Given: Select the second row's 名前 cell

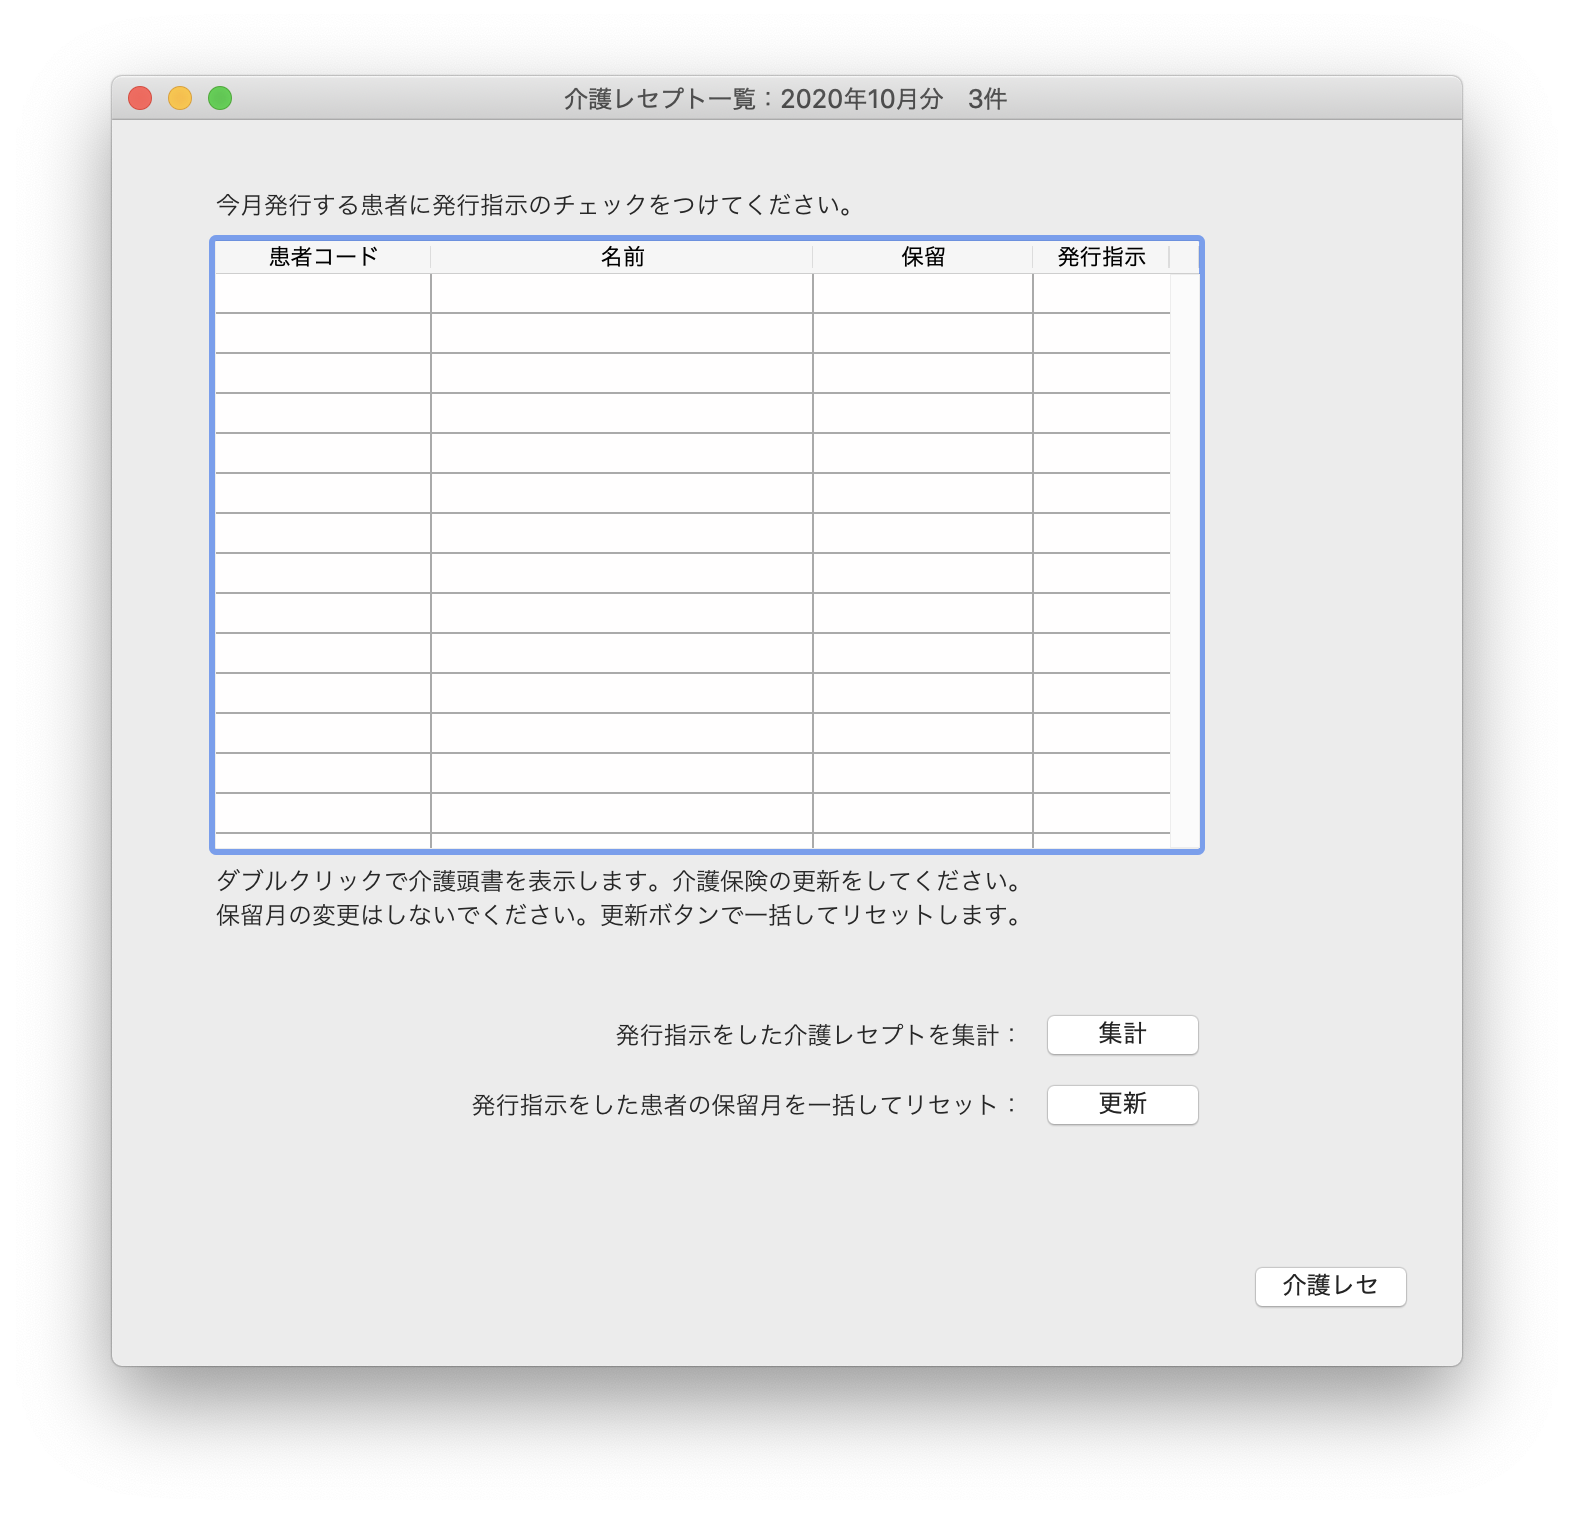Looking at the screenshot, I should coord(621,334).
